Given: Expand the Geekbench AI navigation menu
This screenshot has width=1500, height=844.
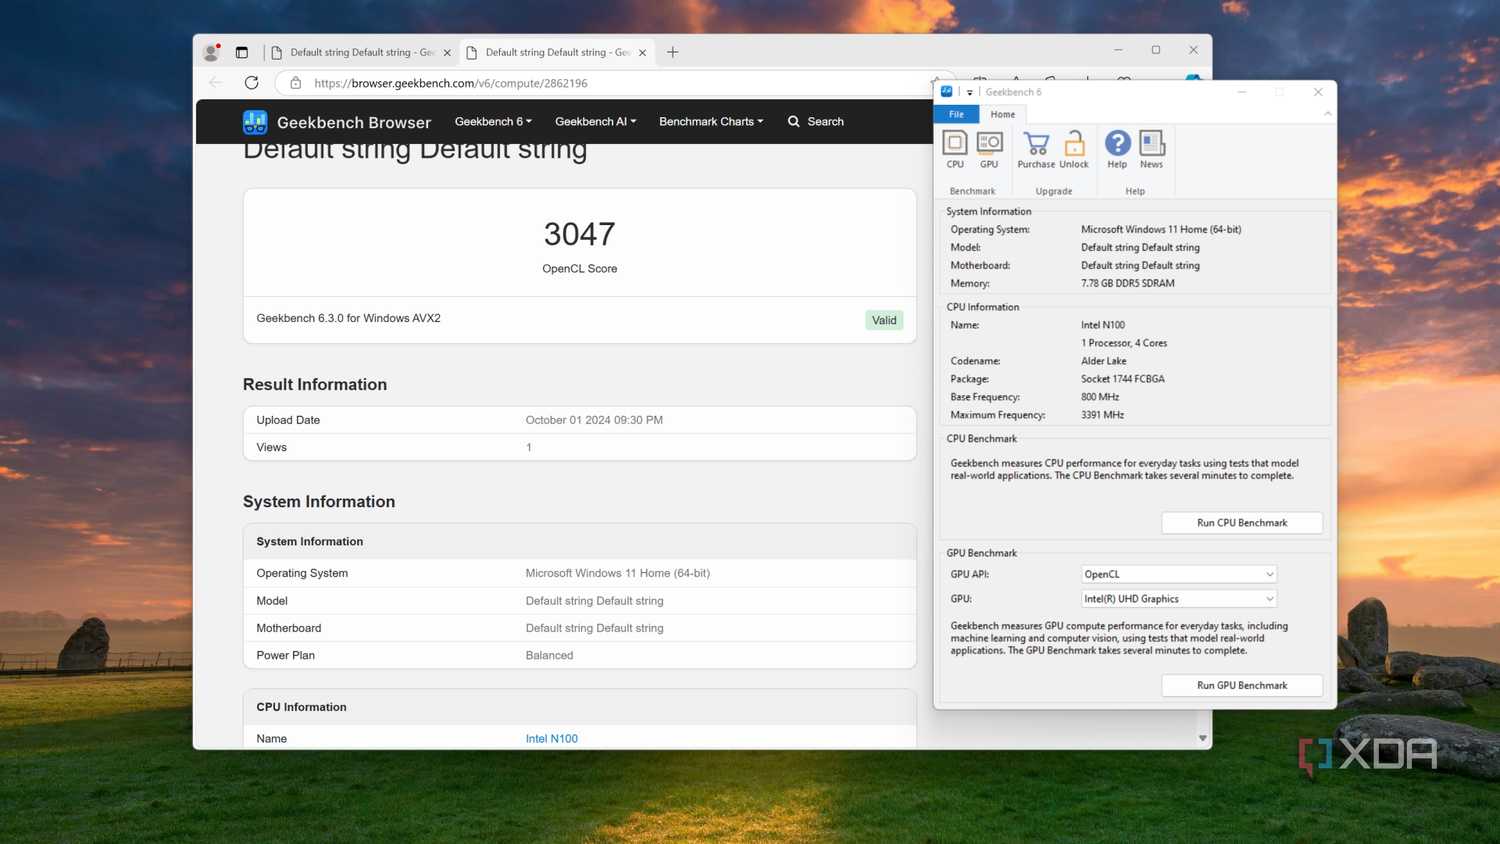Looking at the screenshot, I should 595,122.
